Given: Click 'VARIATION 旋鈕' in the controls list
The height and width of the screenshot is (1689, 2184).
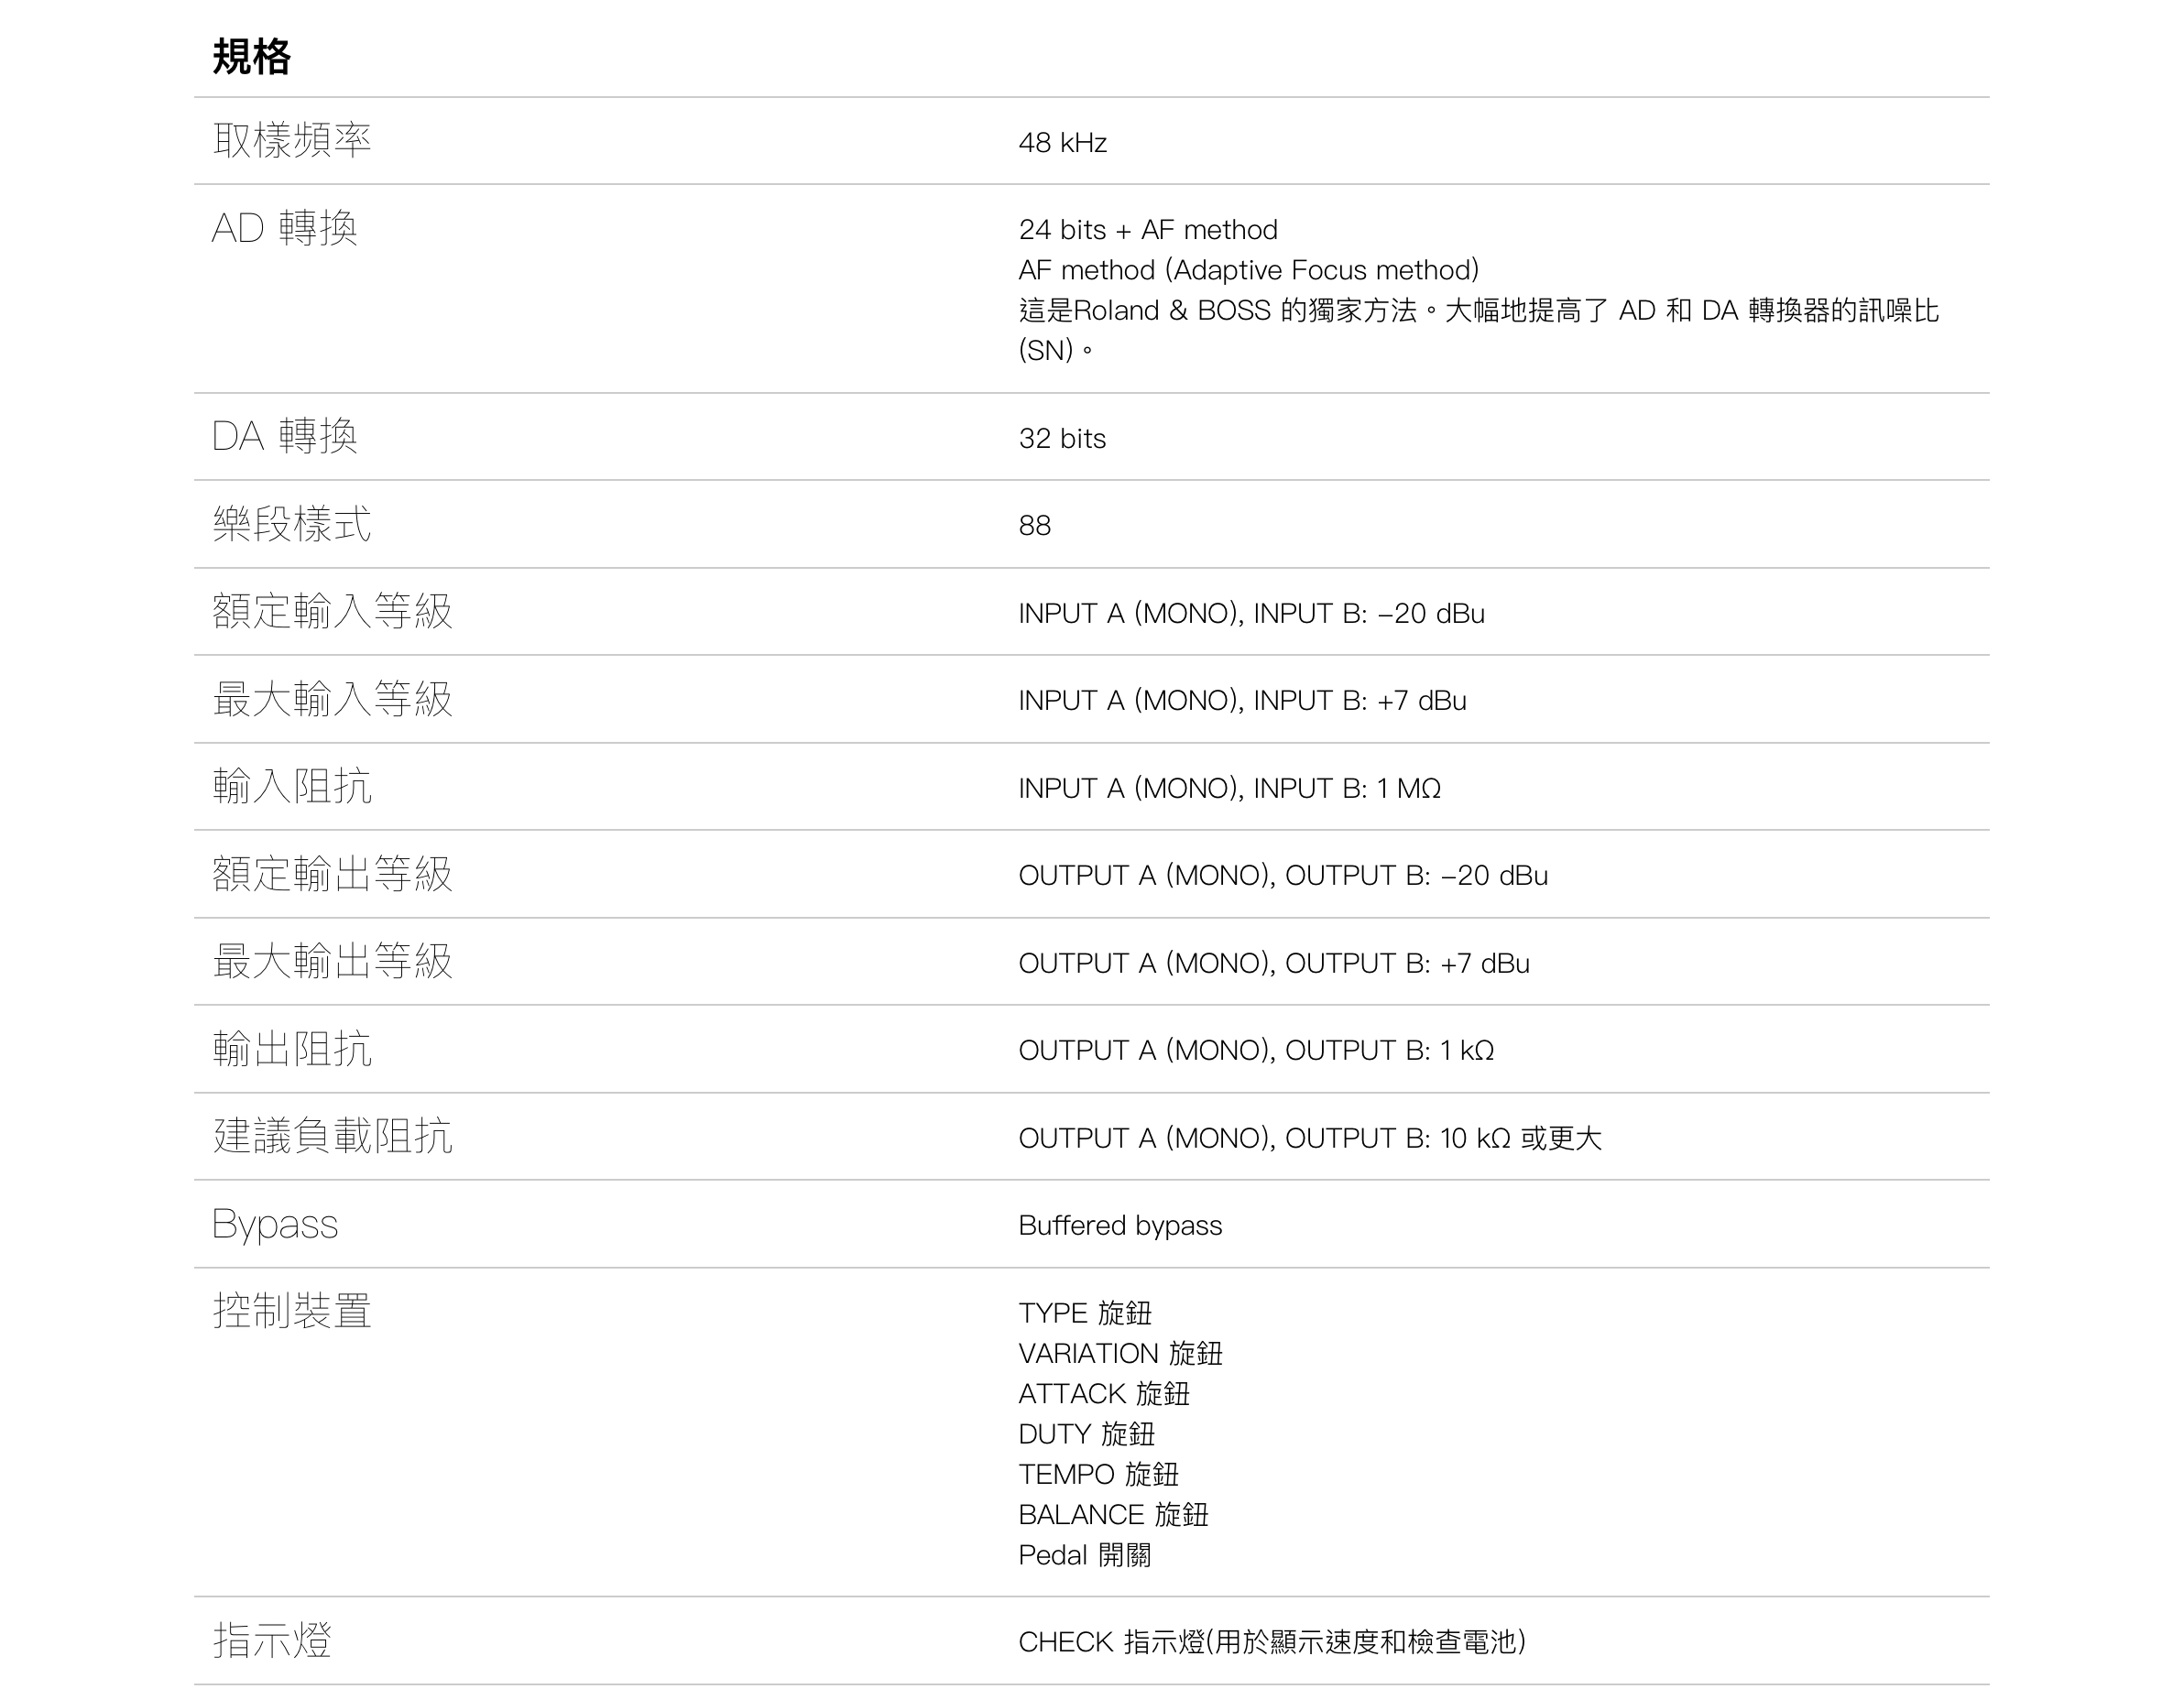Looking at the screenshot, I should [1120, 1354].
